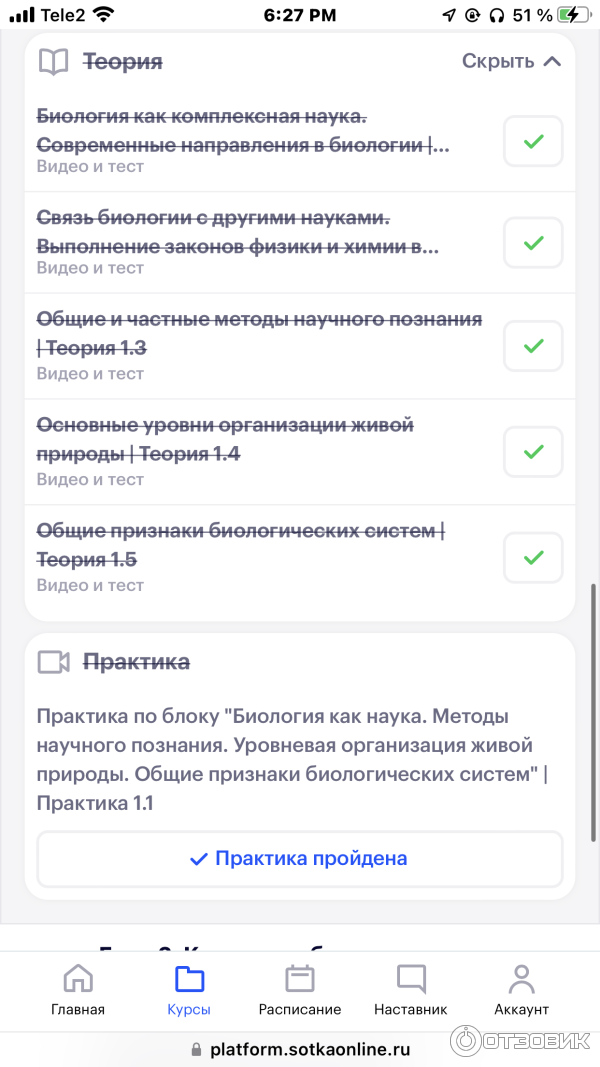Toggle checkmark for Теория 1.3 lesson
This screenshot has width=600, height=1067.
tap(533, 346)
